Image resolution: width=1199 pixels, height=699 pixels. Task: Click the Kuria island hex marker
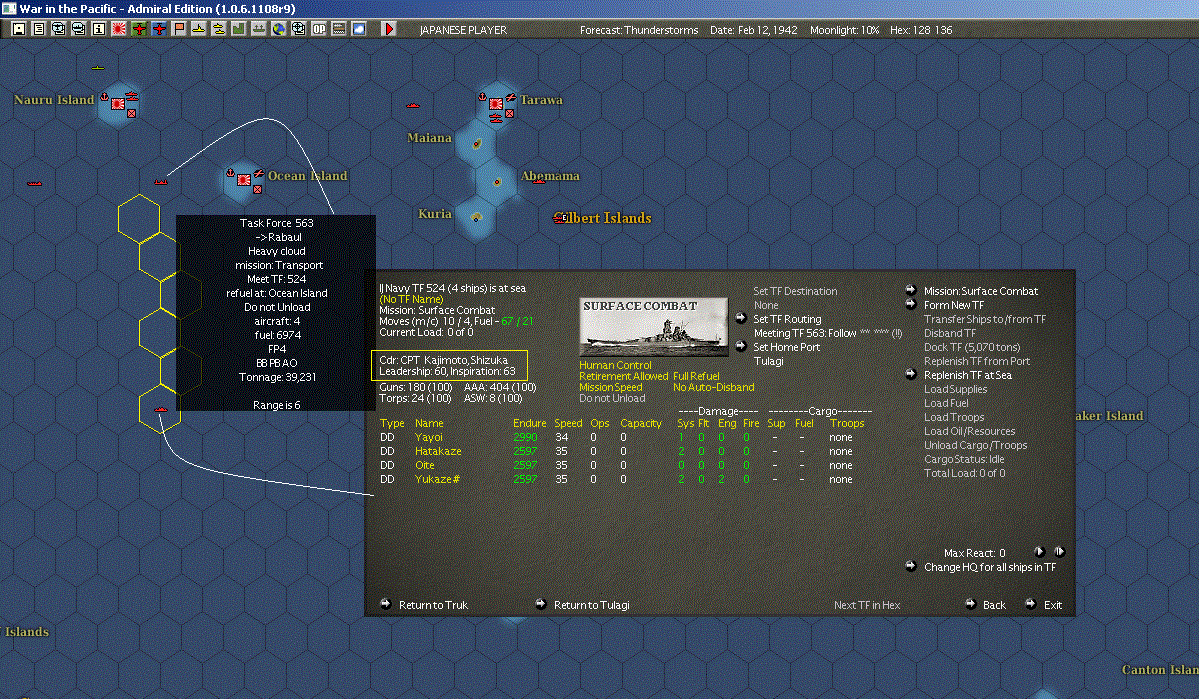(476, 217)
